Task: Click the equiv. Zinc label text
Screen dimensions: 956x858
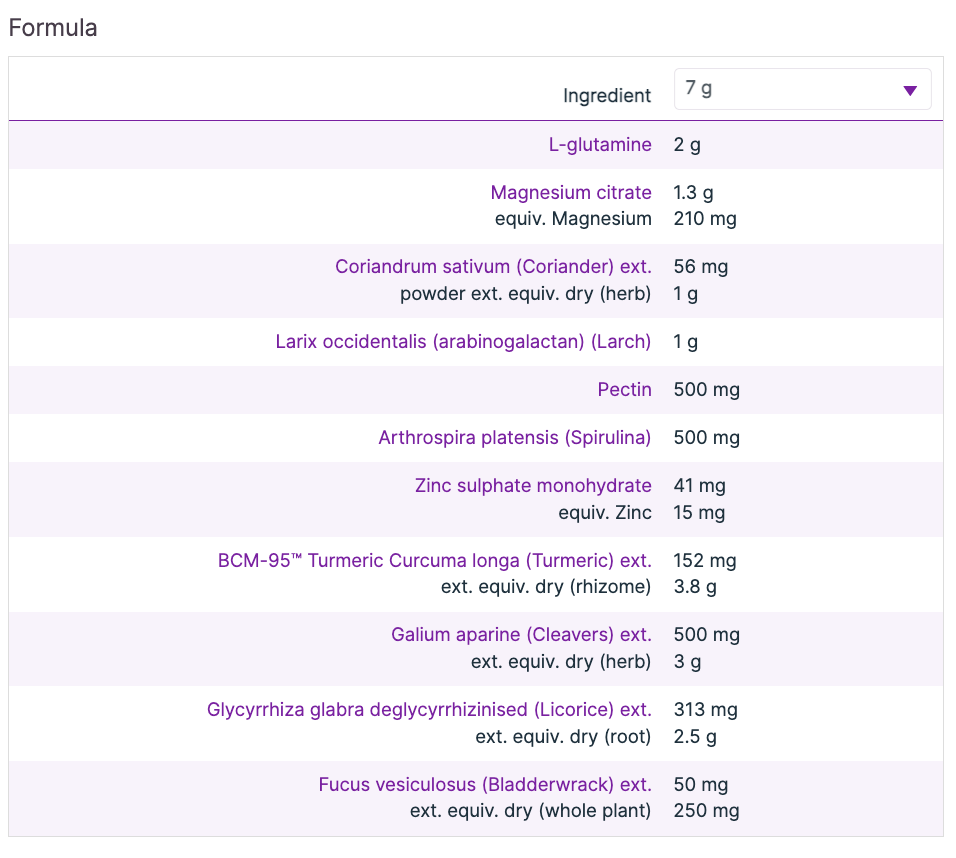Action: (605, 513)
